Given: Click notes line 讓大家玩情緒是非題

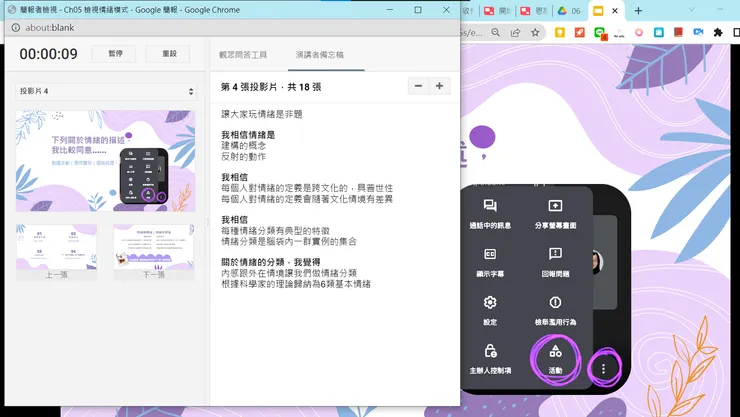Looking at the screenshot, I should pos(262,114).
